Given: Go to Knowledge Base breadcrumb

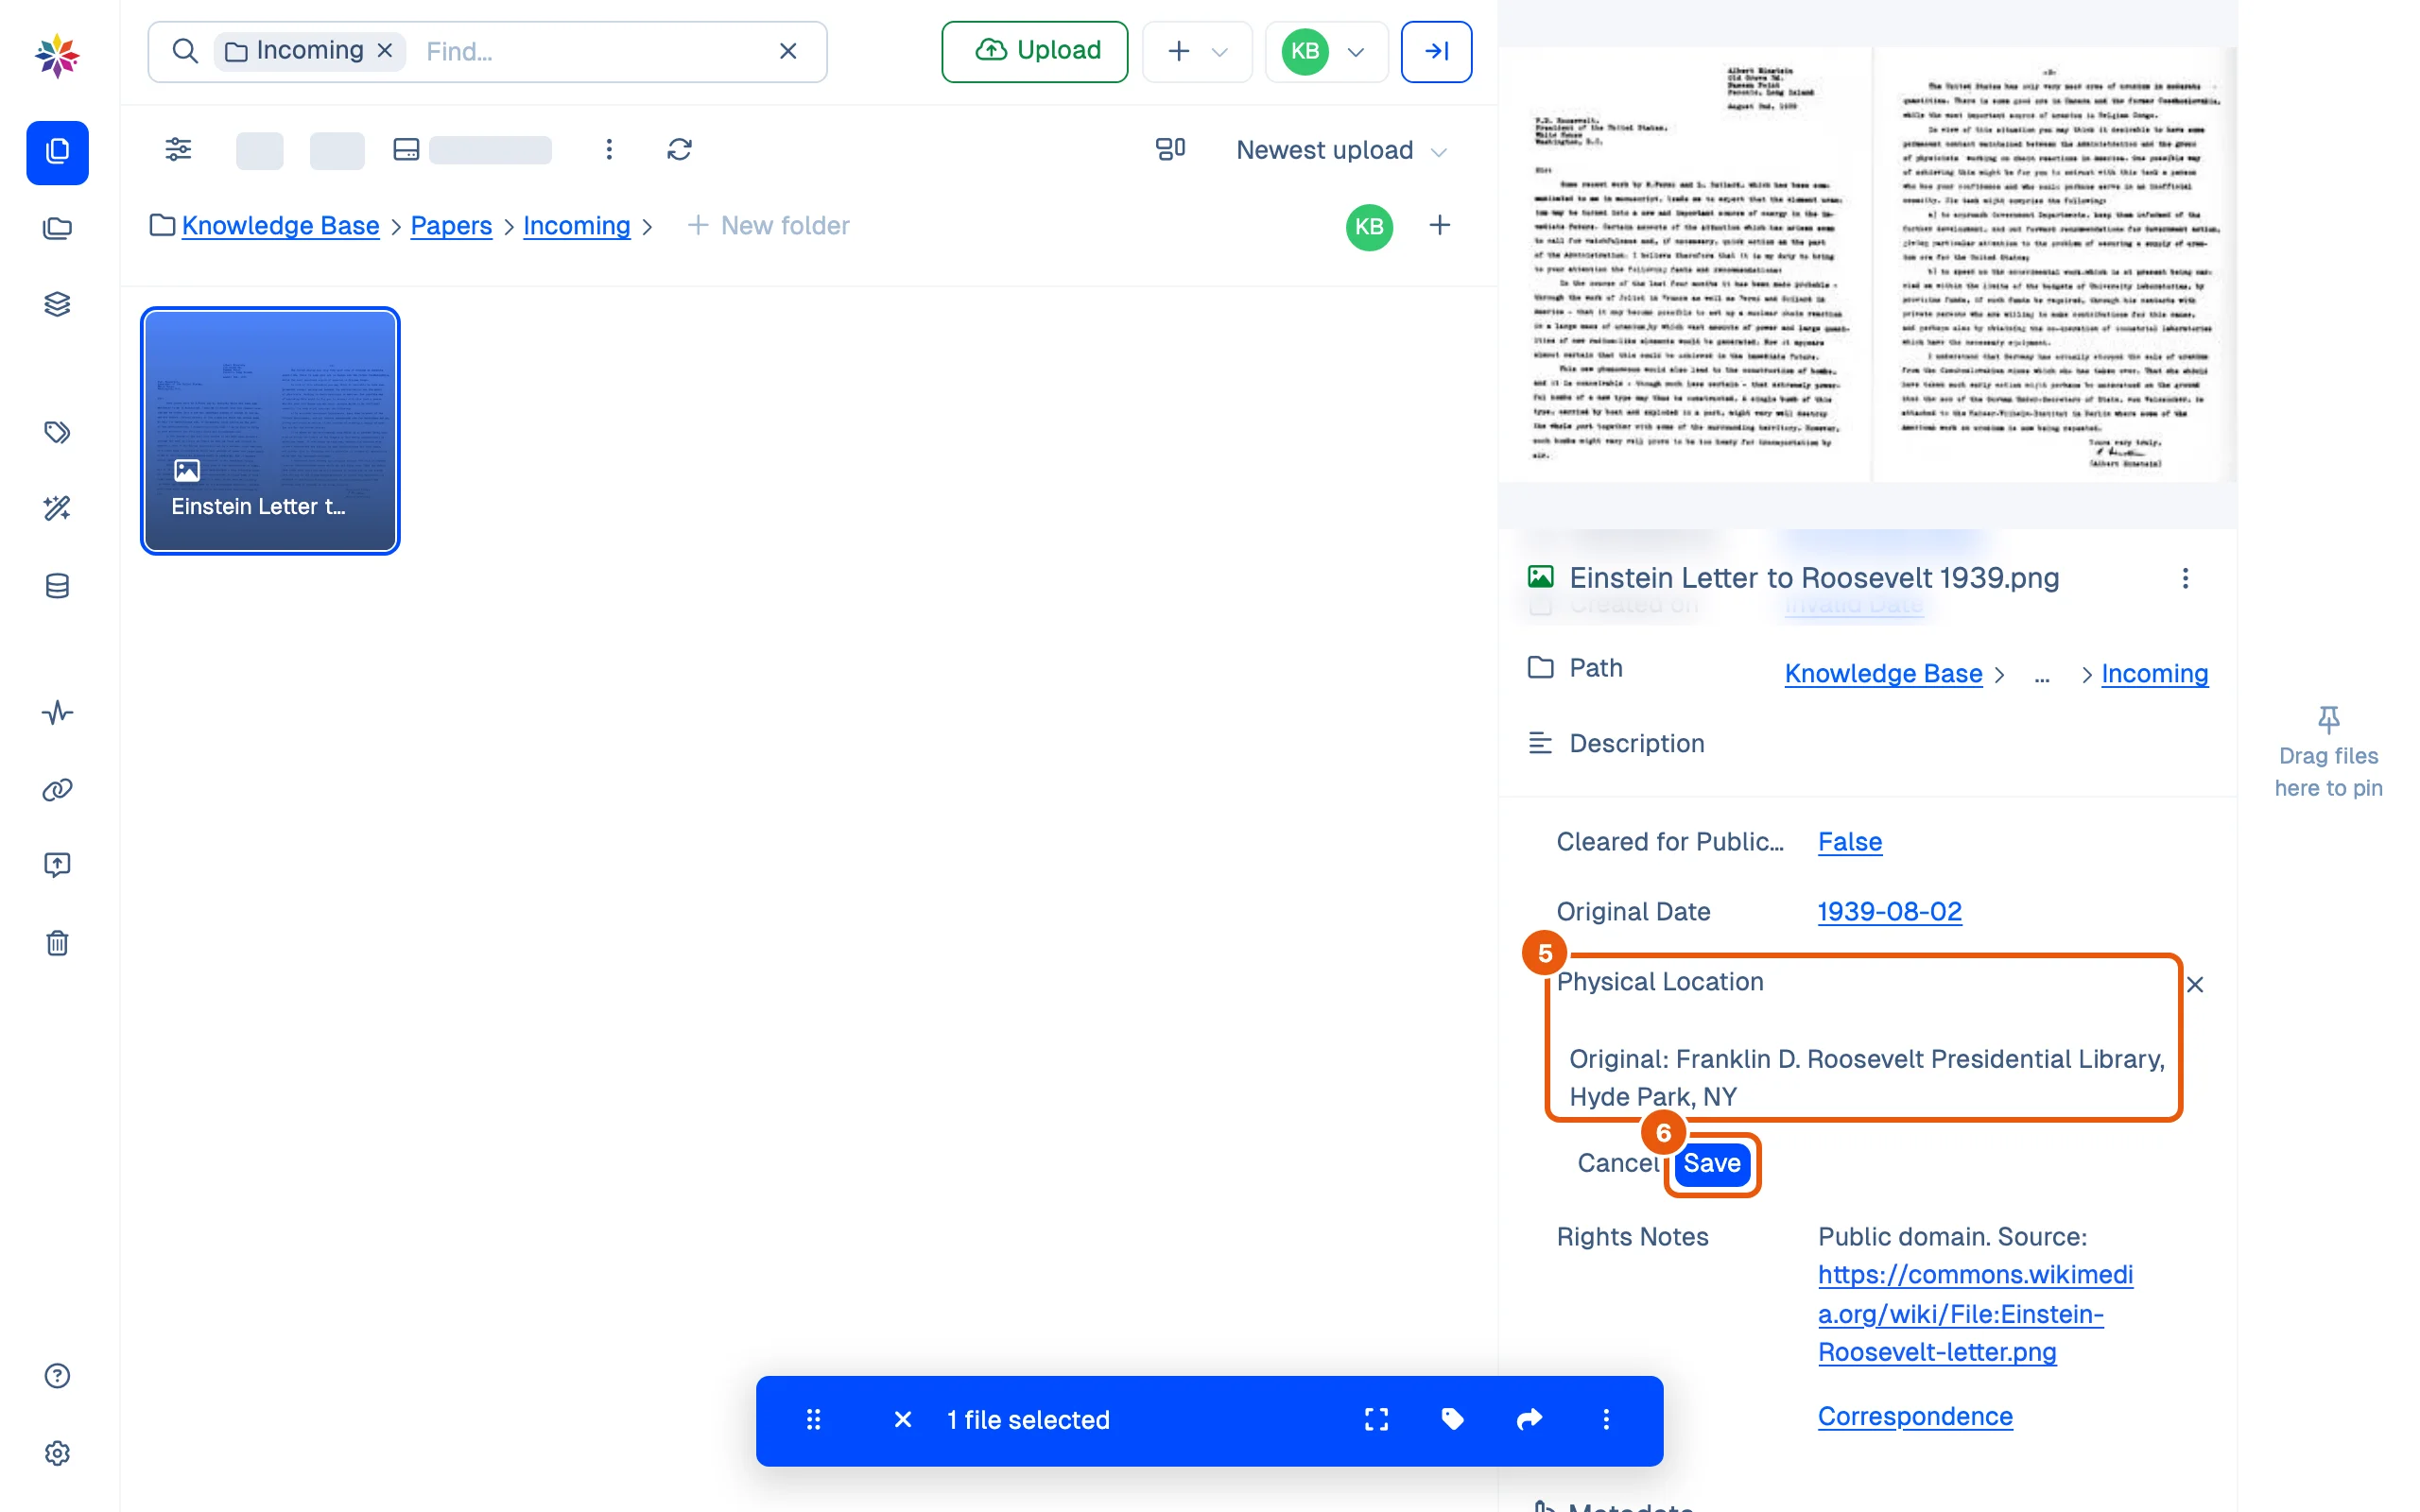Looking at the screenshot, I should pyautogui.click(x=280, y=226).
